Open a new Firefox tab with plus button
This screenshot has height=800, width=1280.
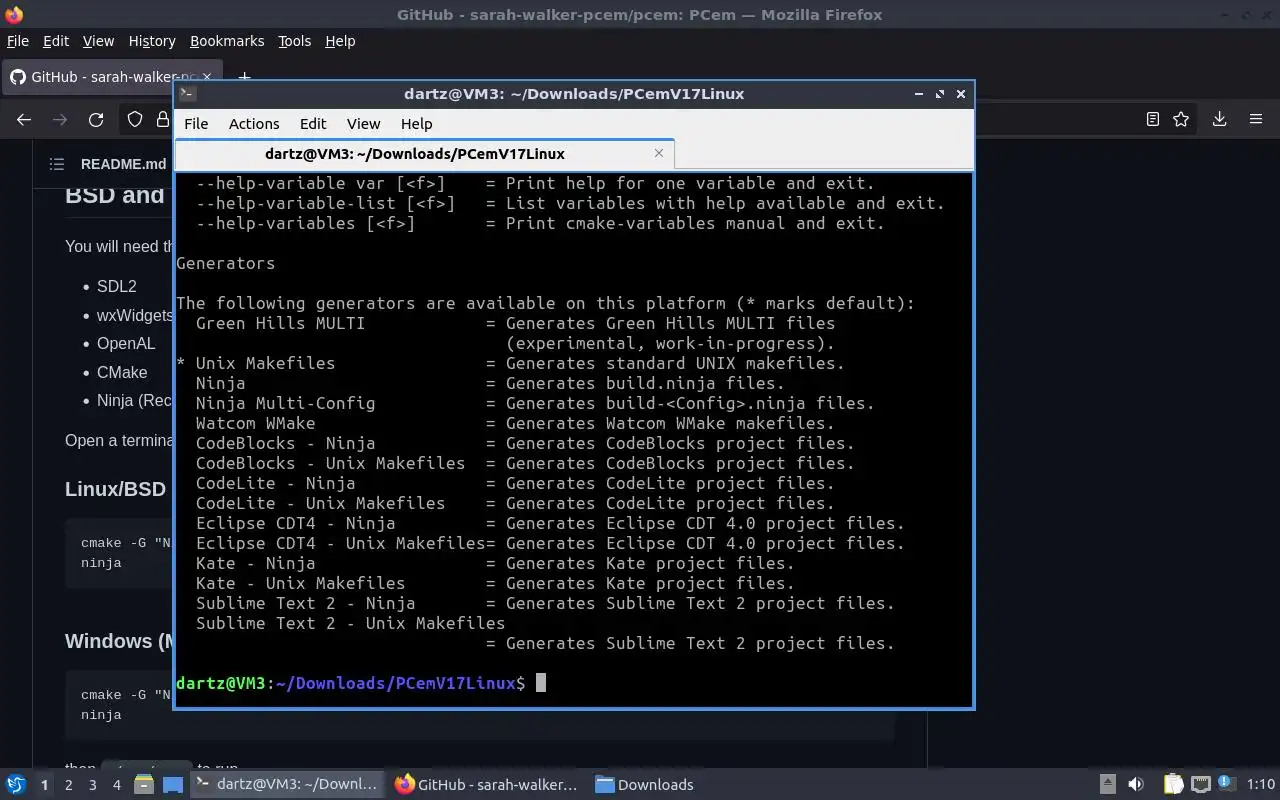[x=244, y=77]
